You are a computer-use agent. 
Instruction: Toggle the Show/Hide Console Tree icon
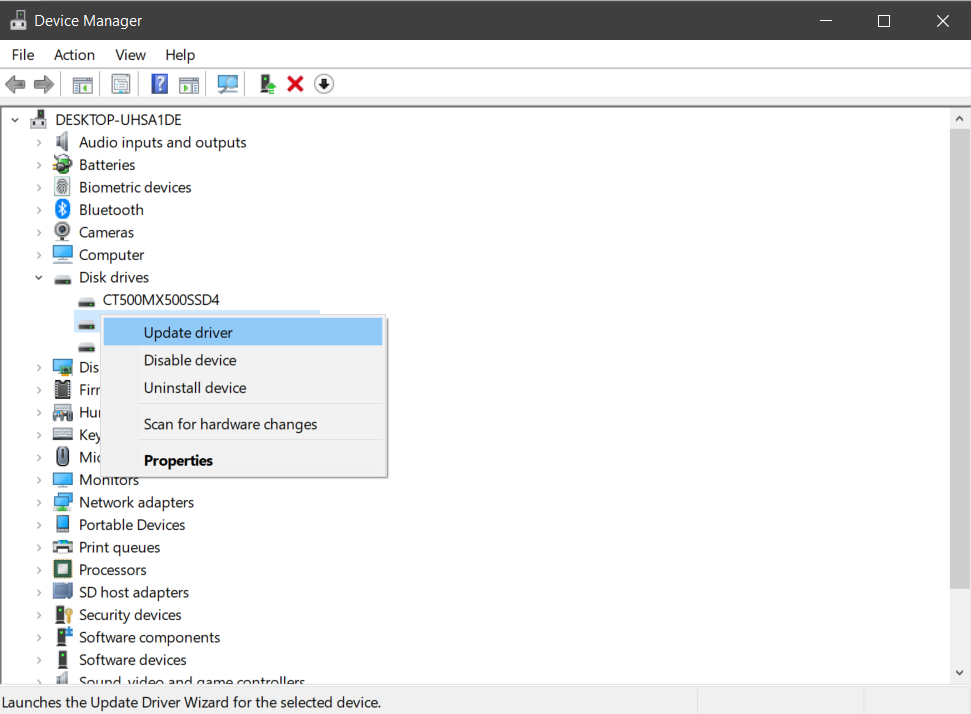click(x=82, y=85)
